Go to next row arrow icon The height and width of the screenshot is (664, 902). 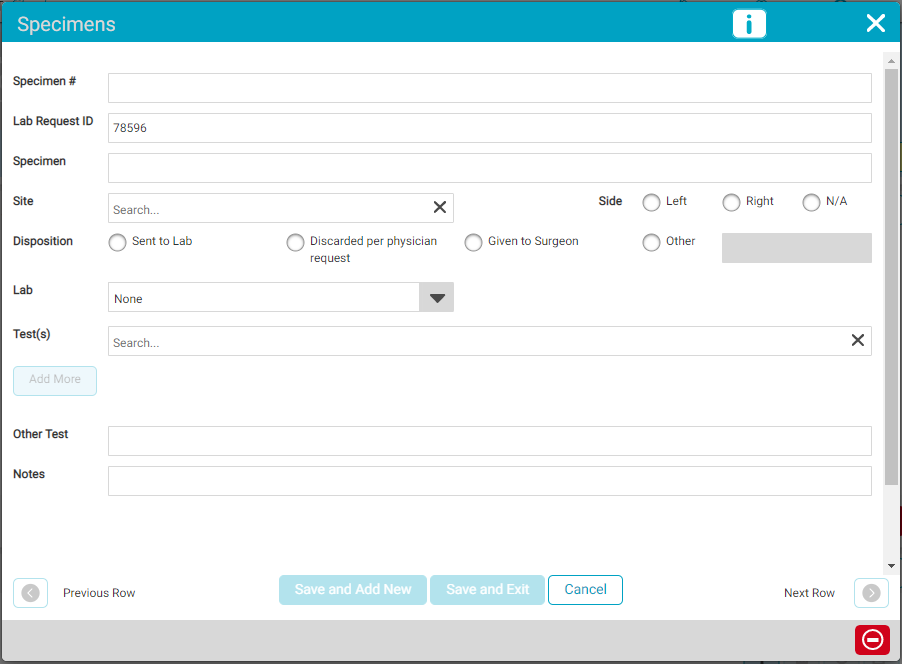click(871, 593)
